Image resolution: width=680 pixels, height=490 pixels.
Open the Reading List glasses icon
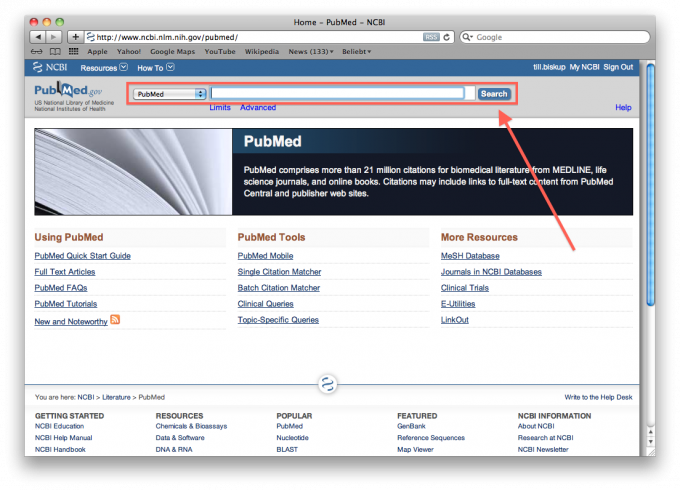(37, 52)
